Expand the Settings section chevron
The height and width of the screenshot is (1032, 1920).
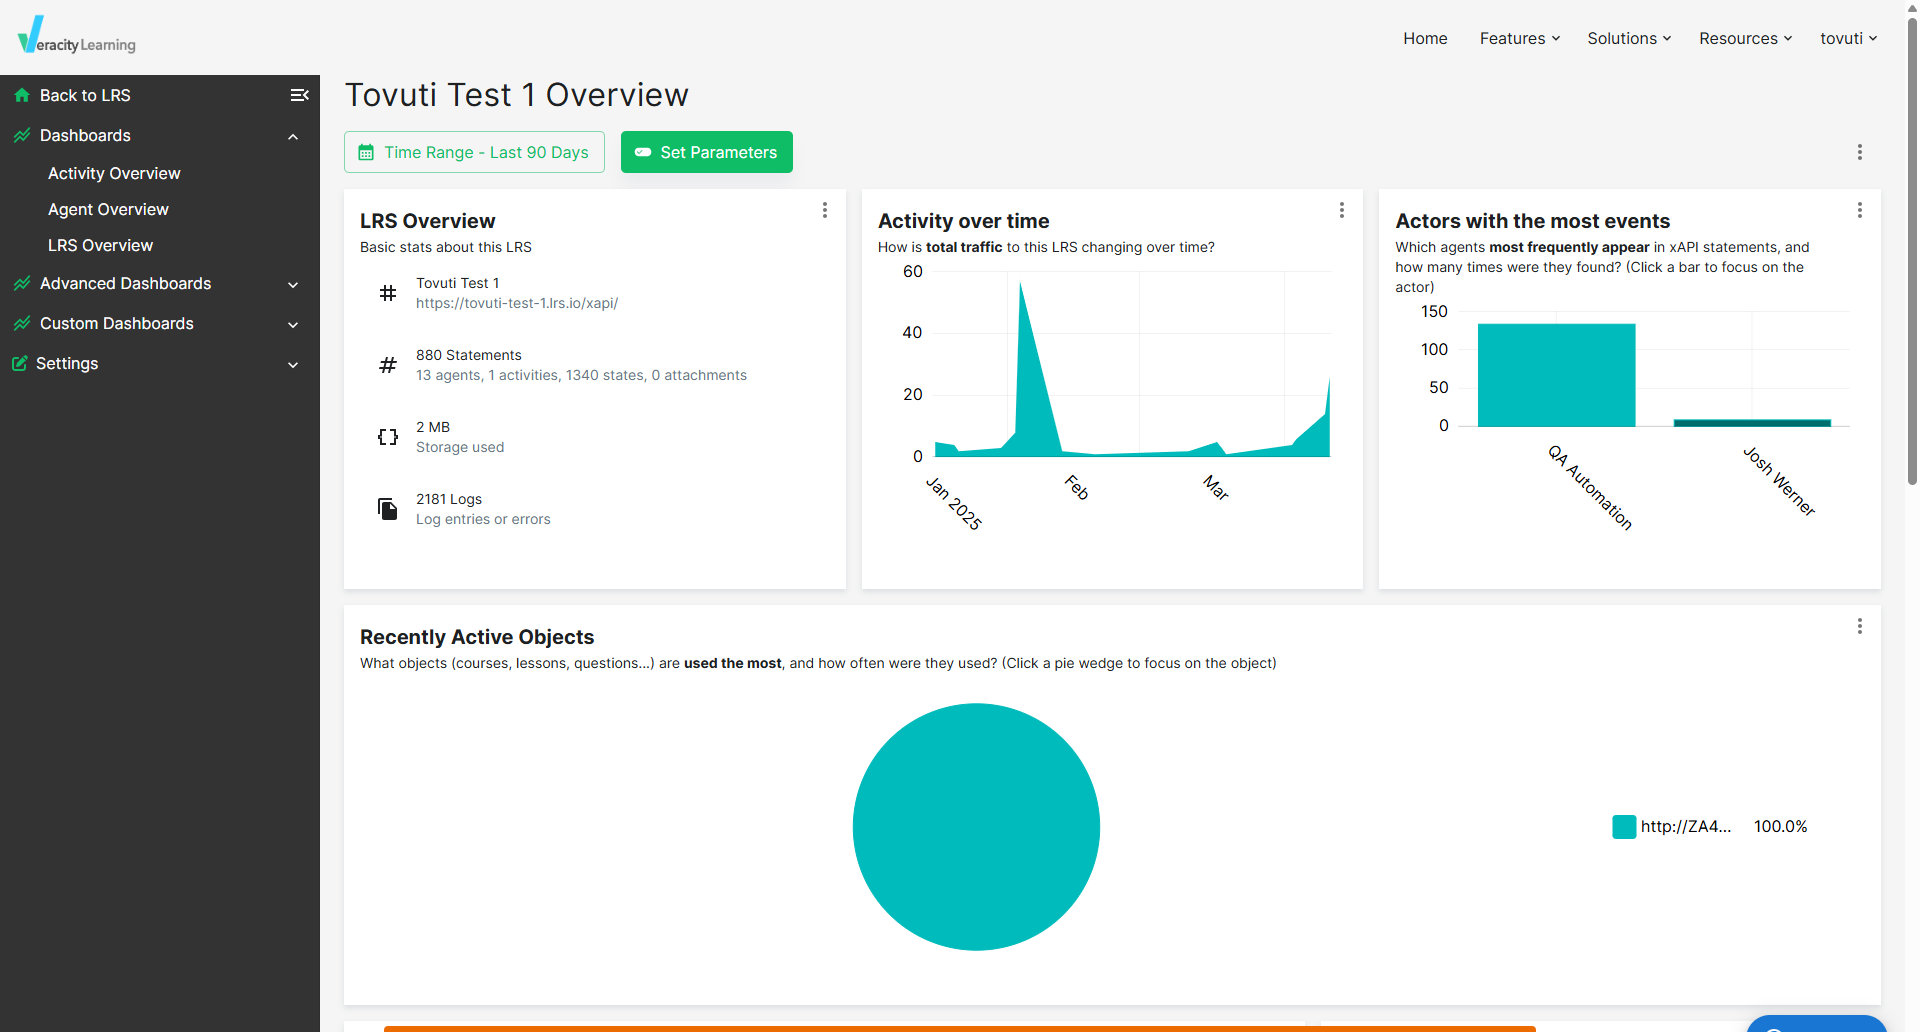pos(293,364)
